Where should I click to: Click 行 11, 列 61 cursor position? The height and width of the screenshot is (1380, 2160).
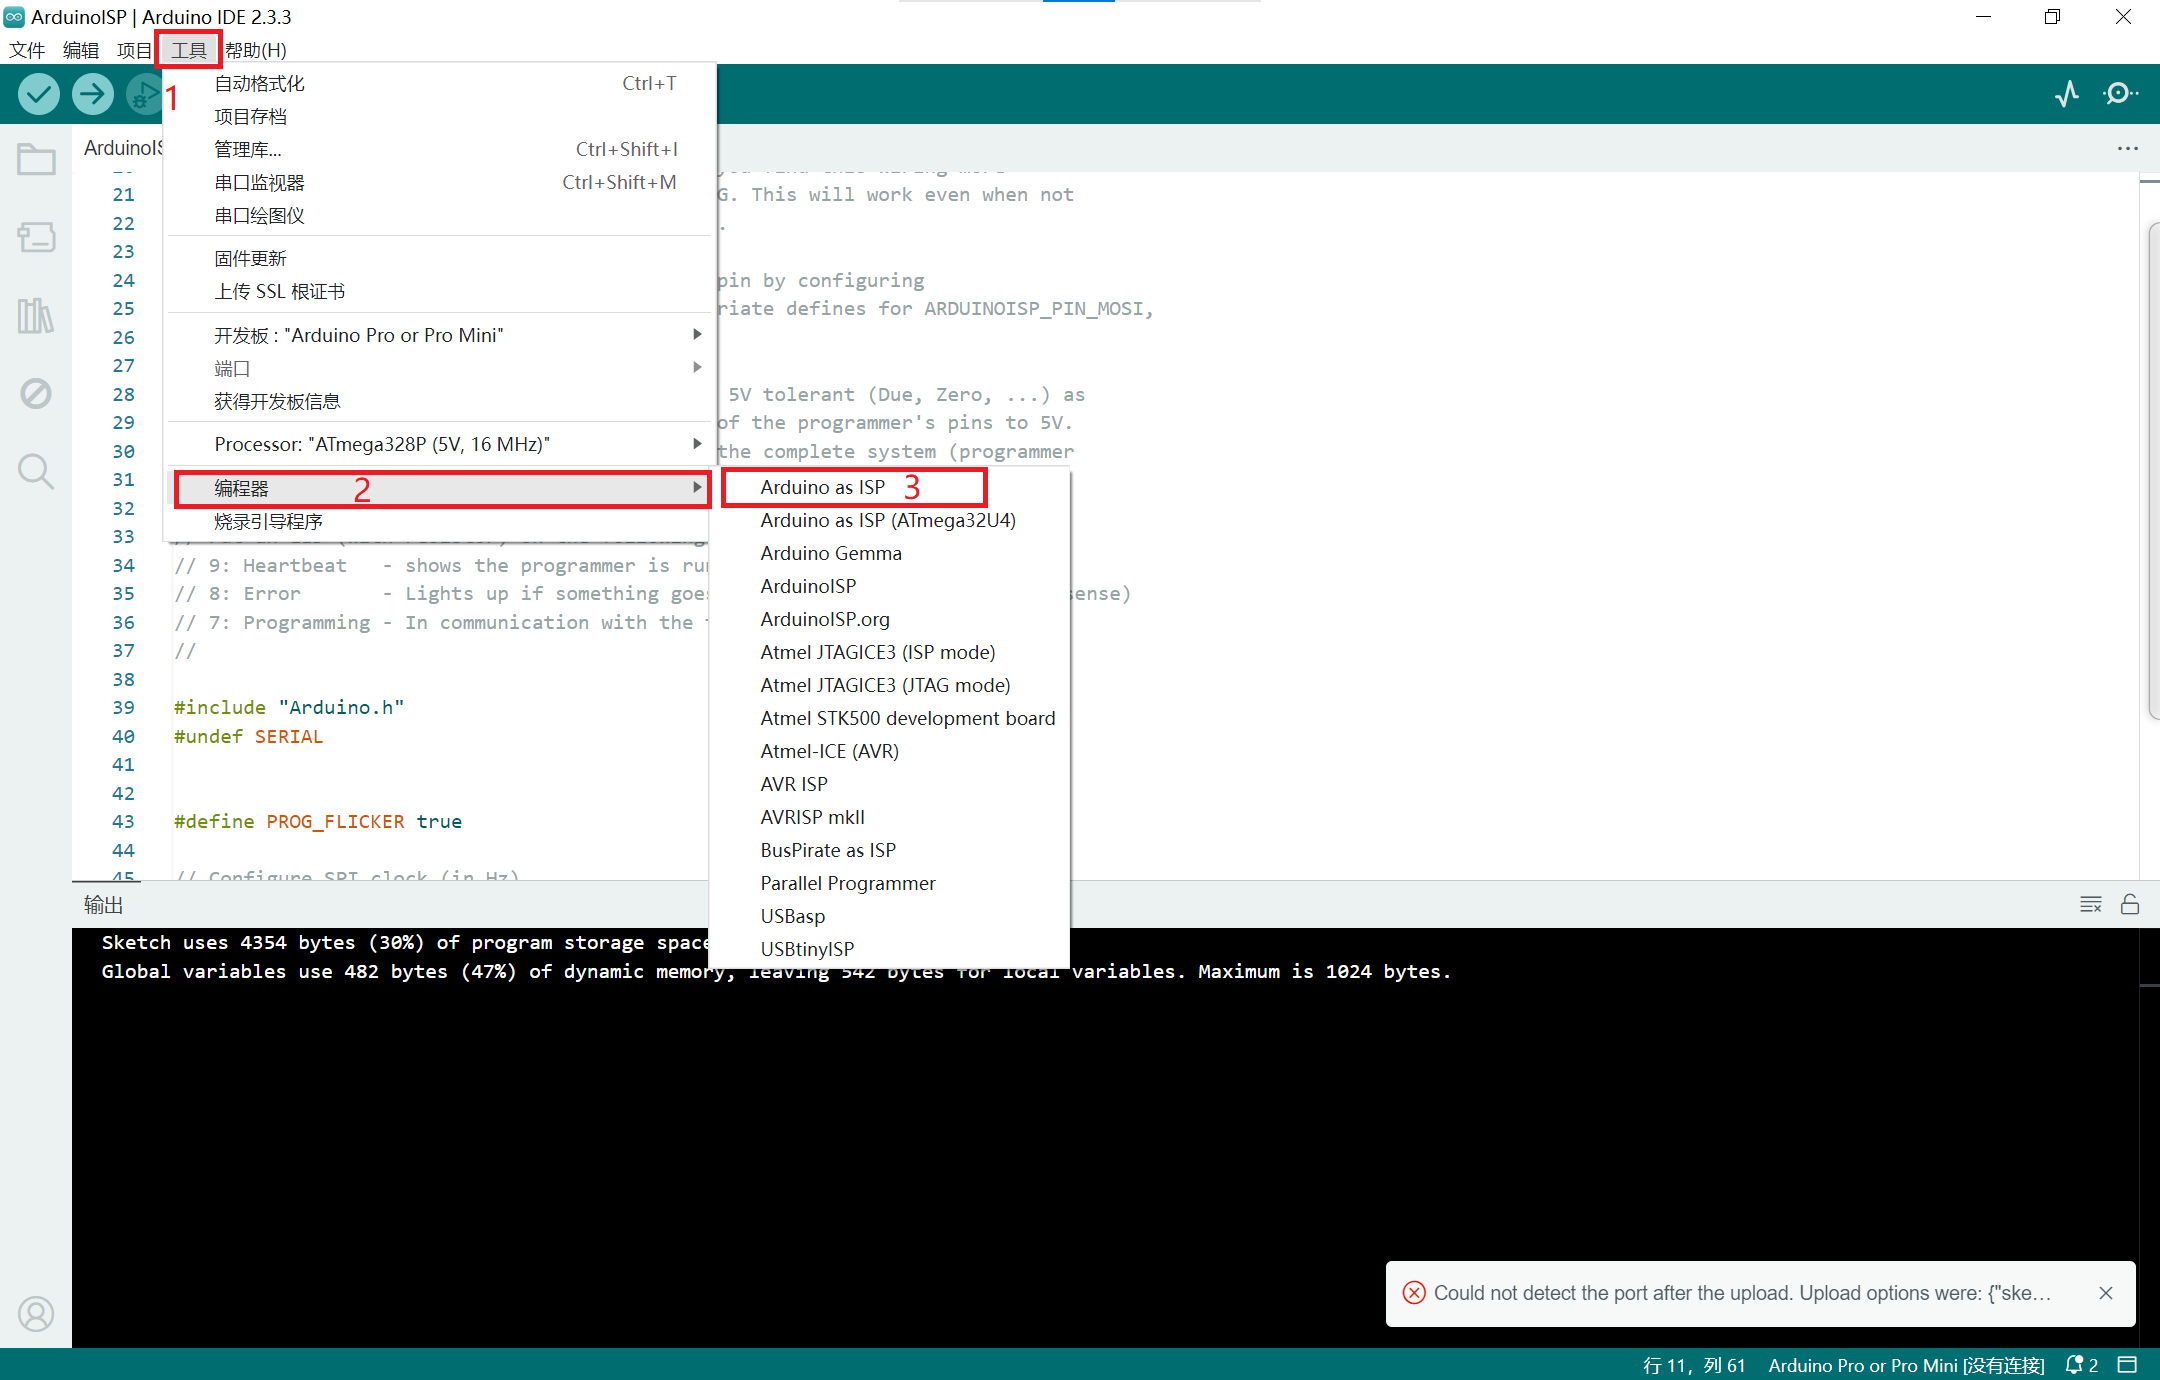[x=1694, y=1365]
